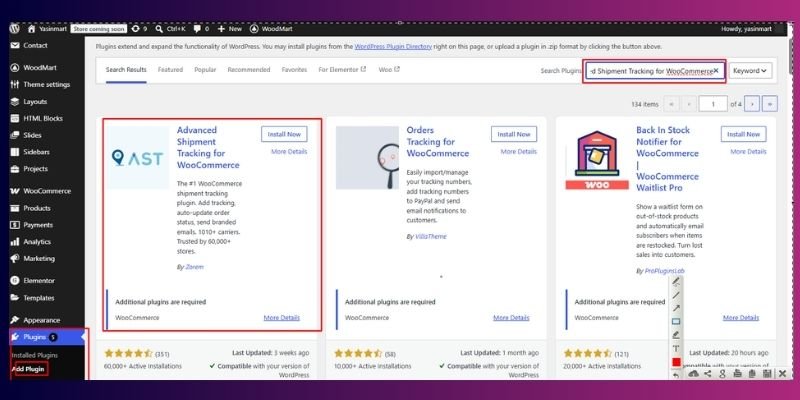Share screenshot via share icon
The image size is (800, 400).
[x=708, y=374]
